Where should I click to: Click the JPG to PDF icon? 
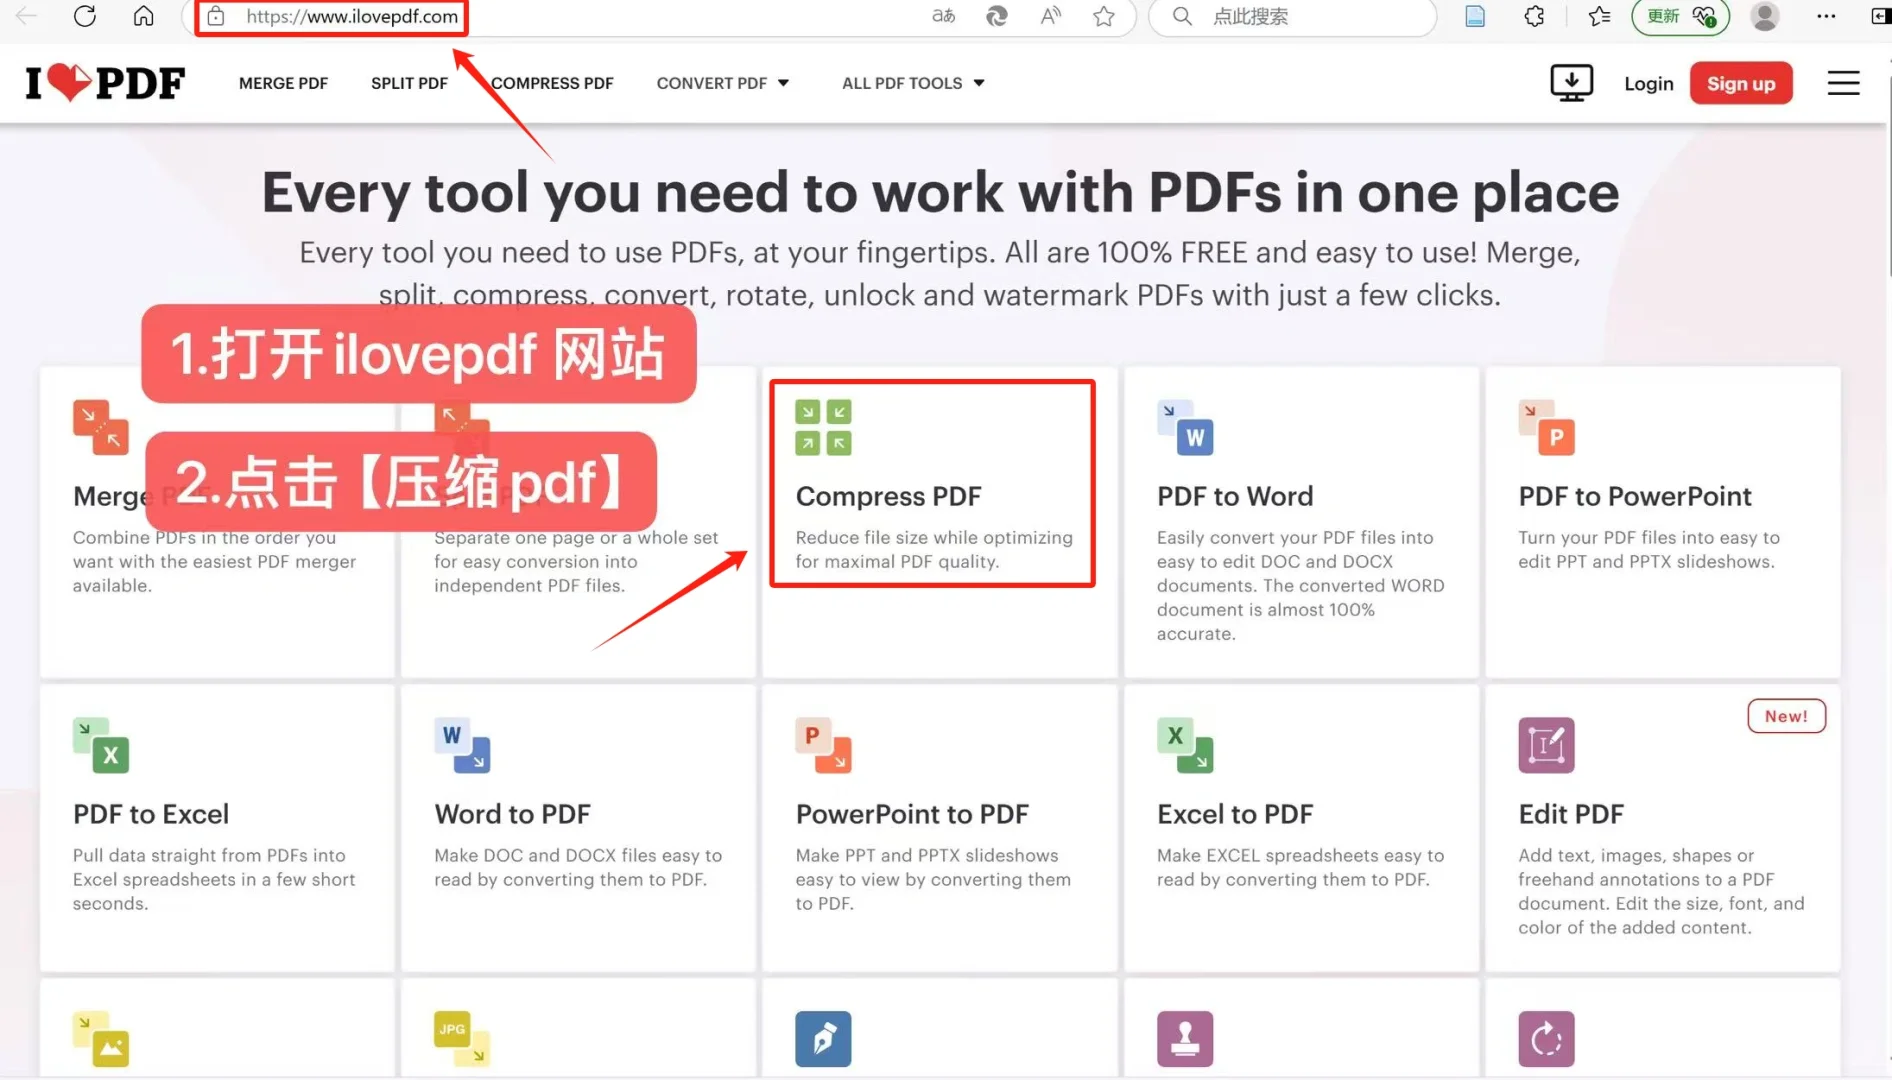(x=462, y=1039)
